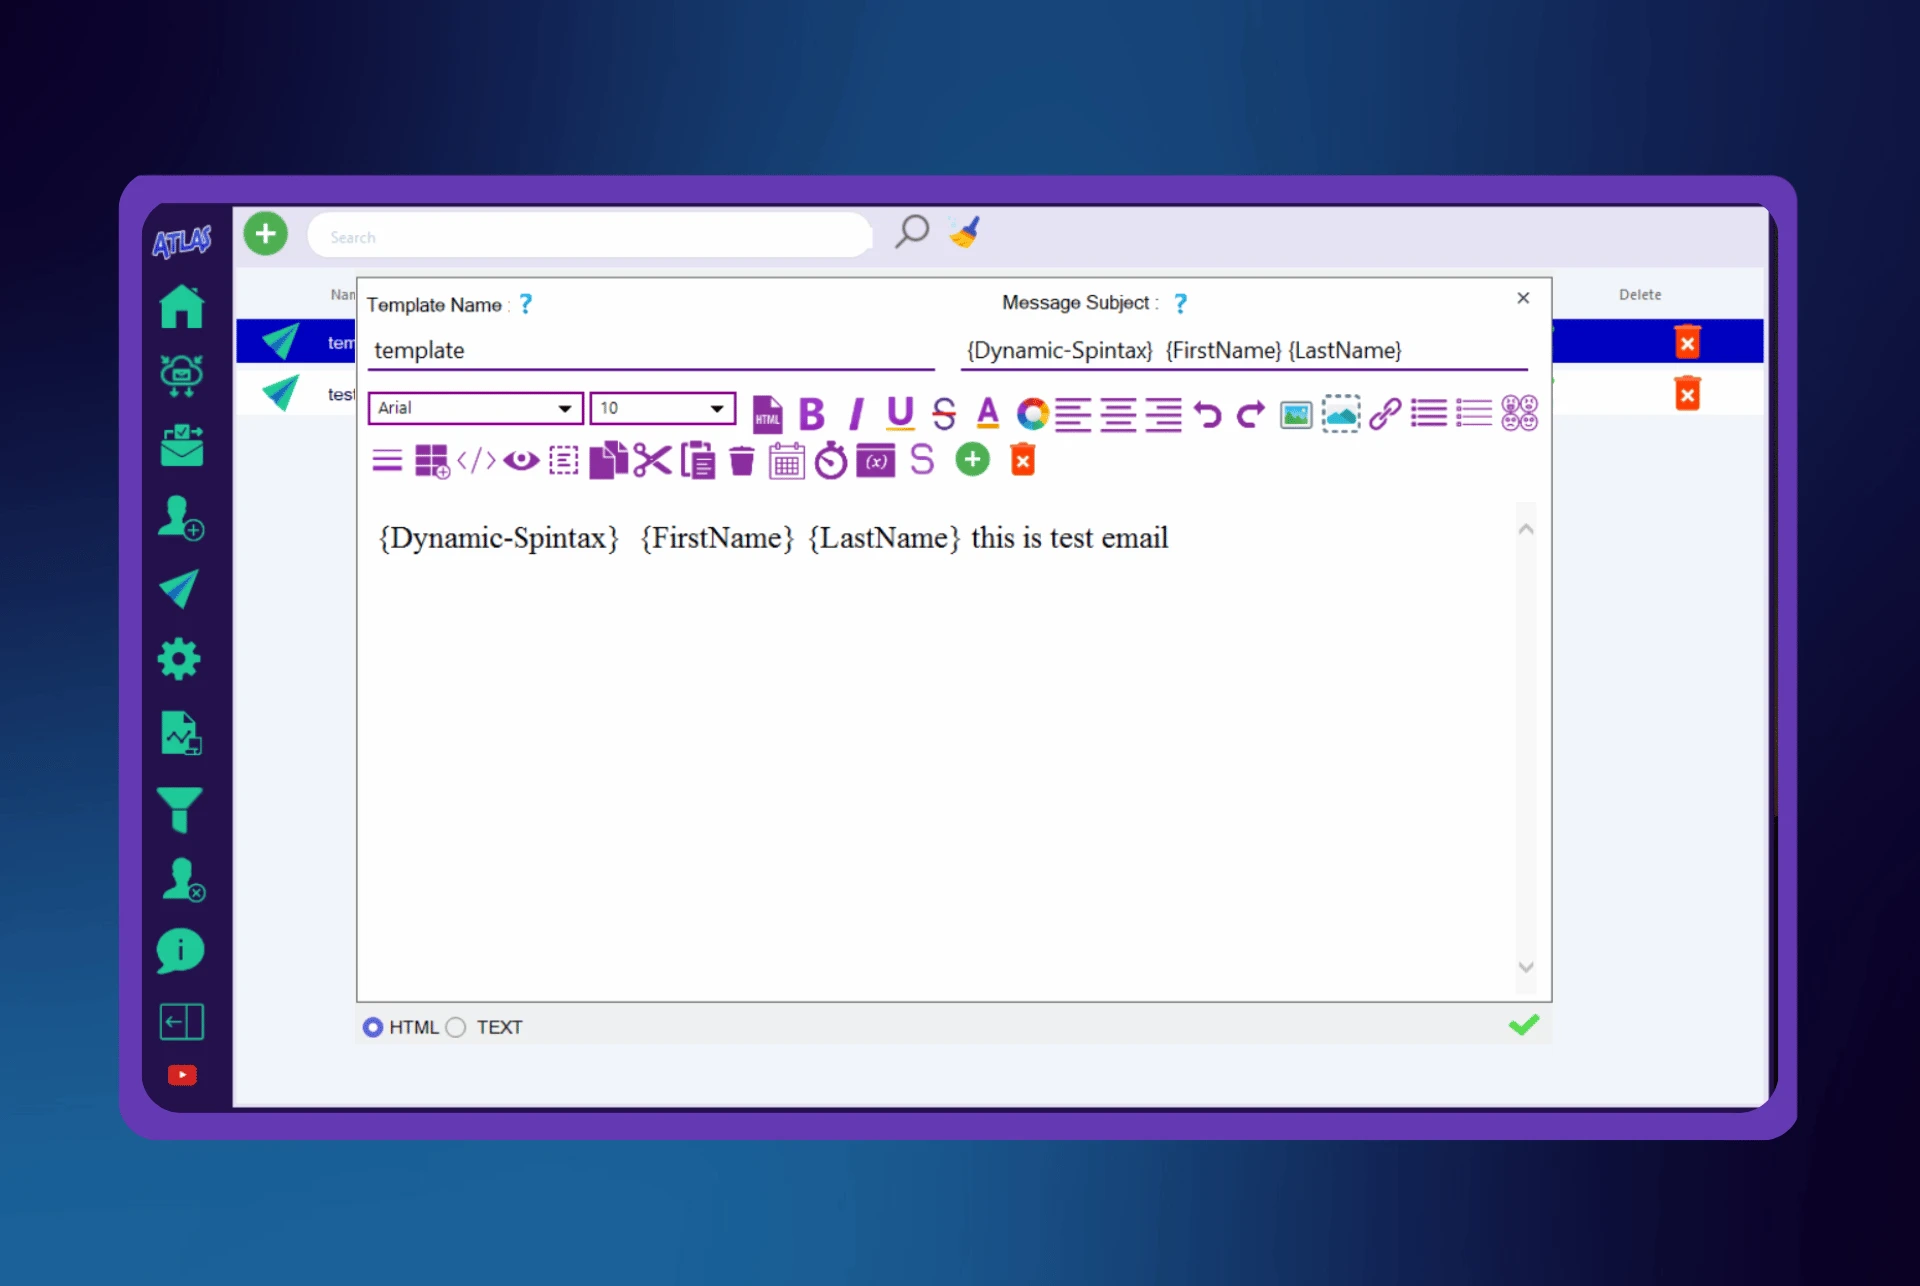Select the HTML radio button
Viewport: 1920px width, 1286px height.
(373, 1027)
